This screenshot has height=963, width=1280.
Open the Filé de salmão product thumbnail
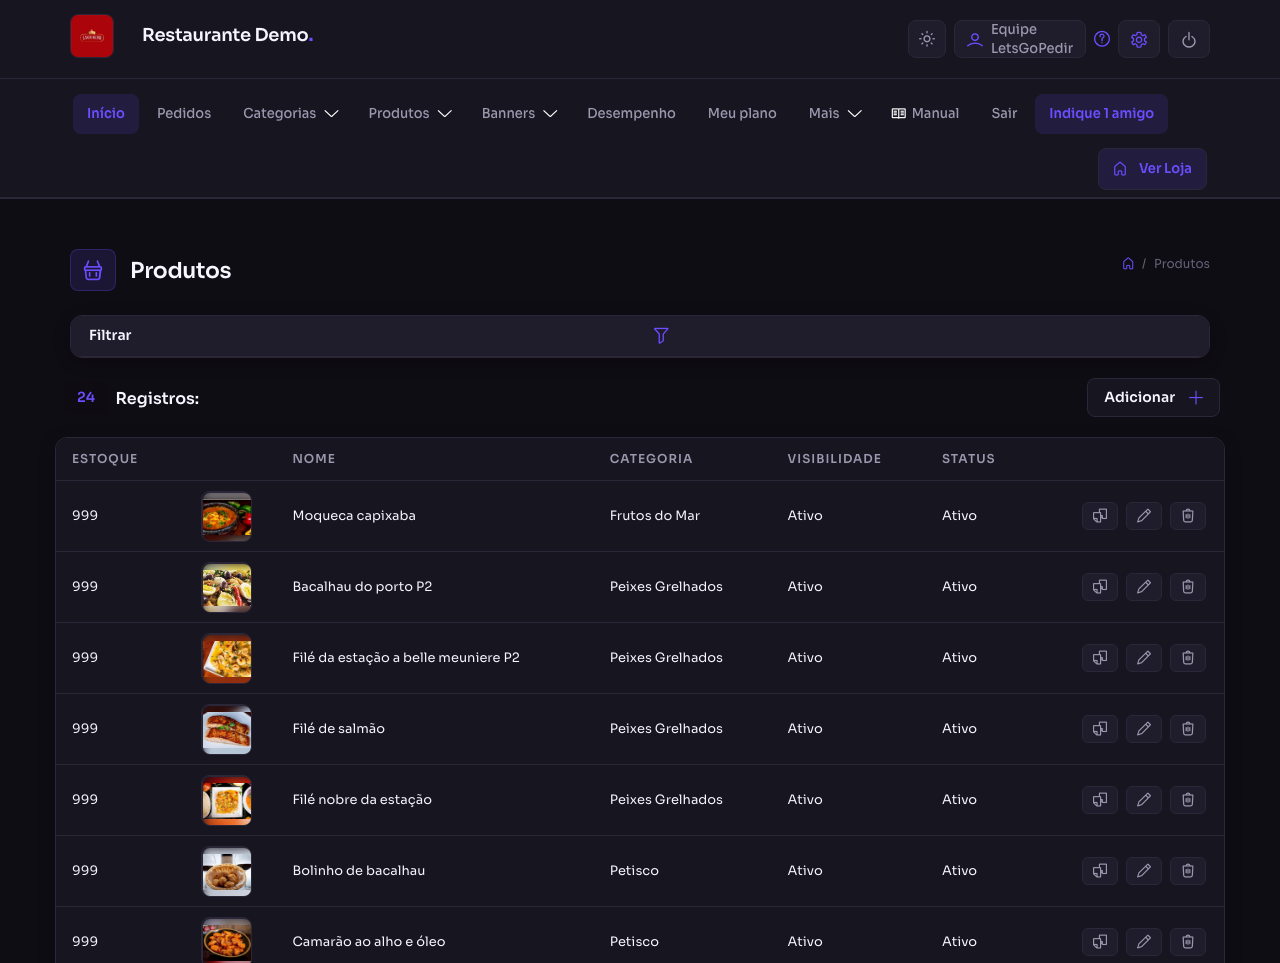(x=227, y=729)
